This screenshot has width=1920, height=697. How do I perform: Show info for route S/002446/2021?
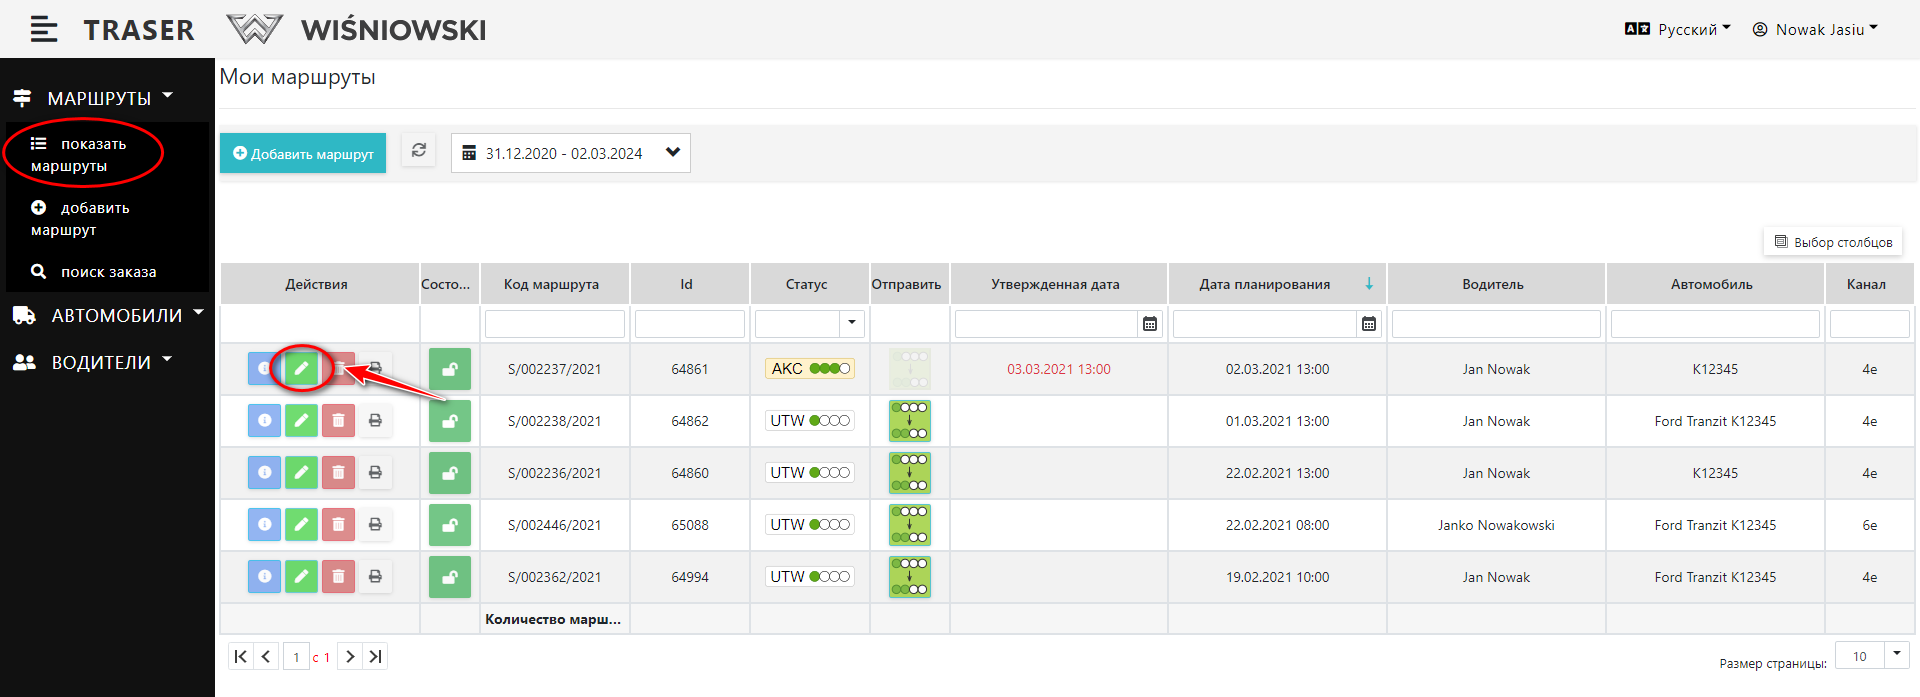pyautogui.click(x=264, y=525)
